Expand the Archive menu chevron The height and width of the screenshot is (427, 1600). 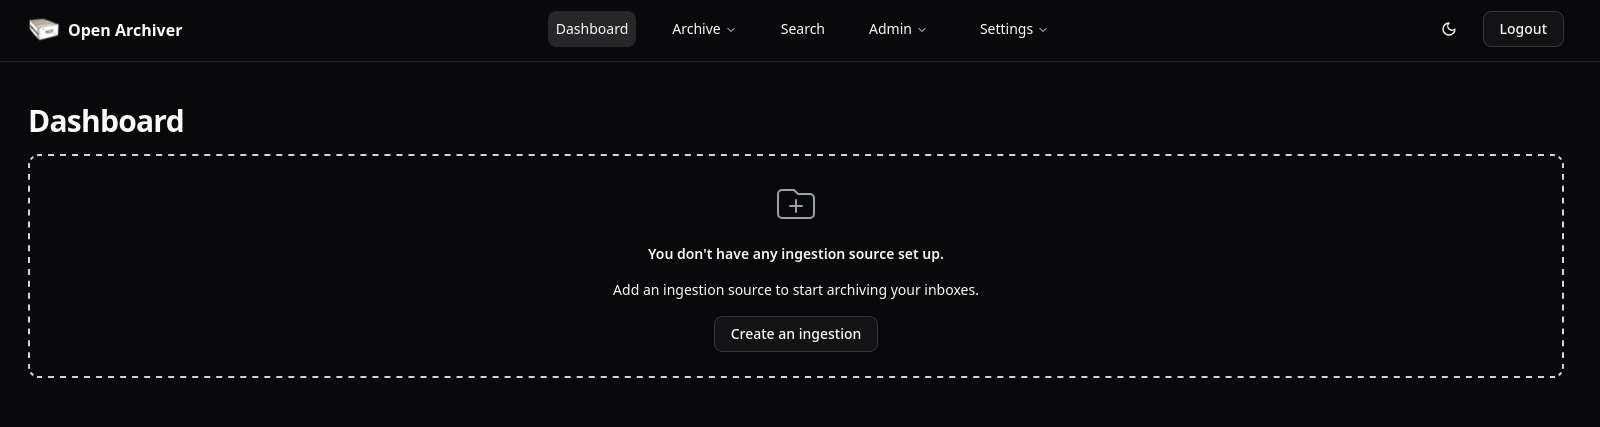[x=731, y=30]
